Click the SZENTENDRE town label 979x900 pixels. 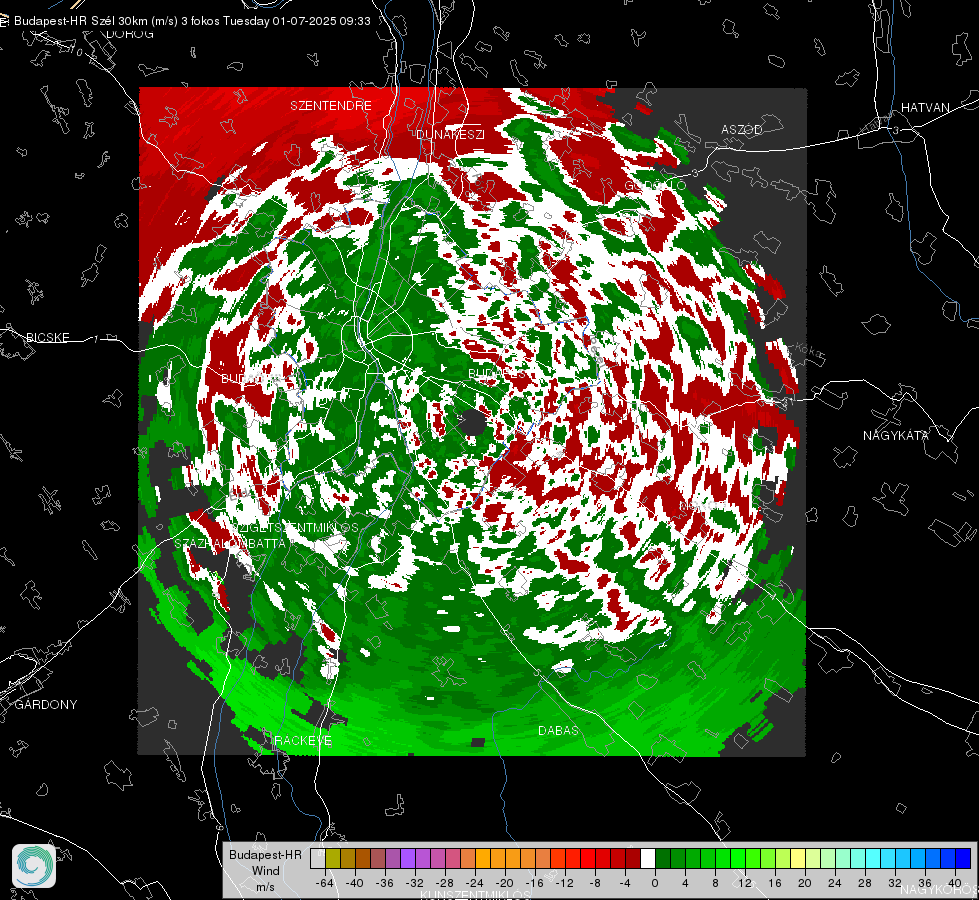[331, 106]
